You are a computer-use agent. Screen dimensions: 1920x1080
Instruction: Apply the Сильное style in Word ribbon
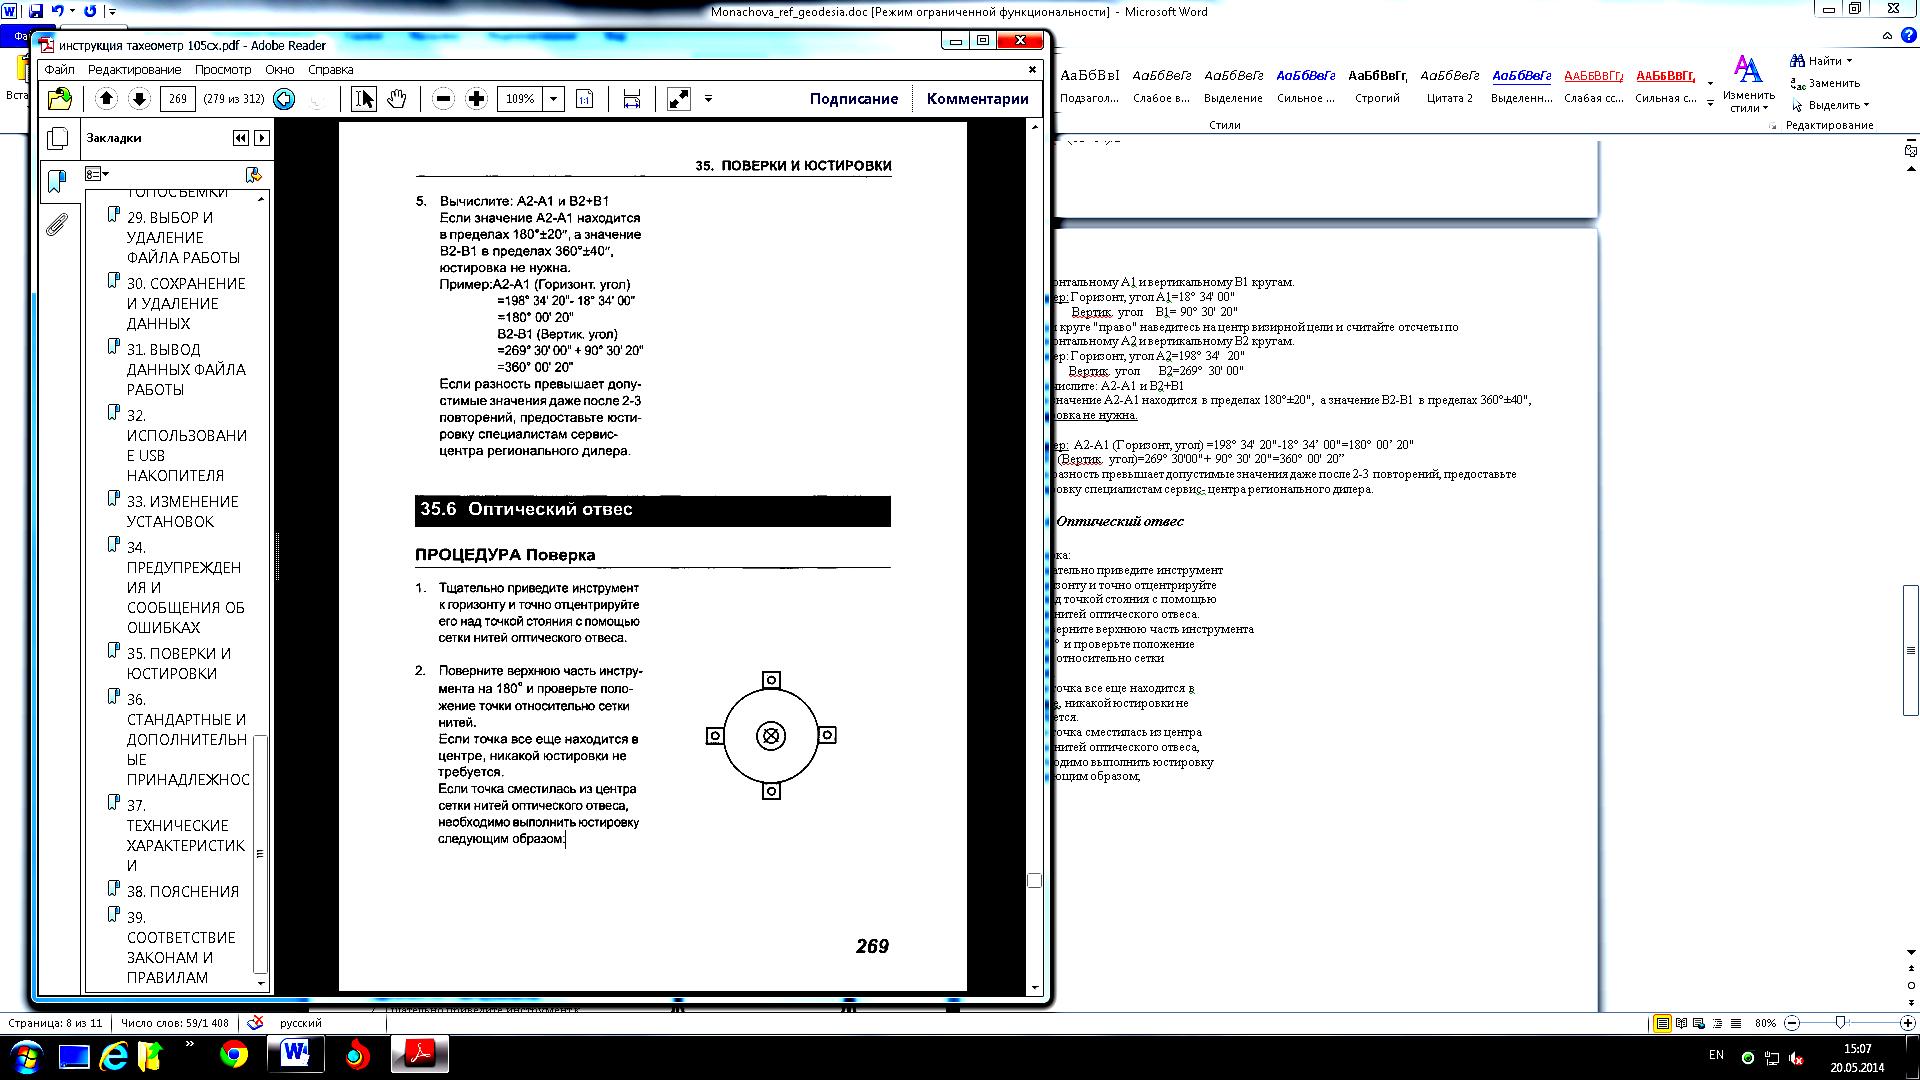(x=1306, y=86)
